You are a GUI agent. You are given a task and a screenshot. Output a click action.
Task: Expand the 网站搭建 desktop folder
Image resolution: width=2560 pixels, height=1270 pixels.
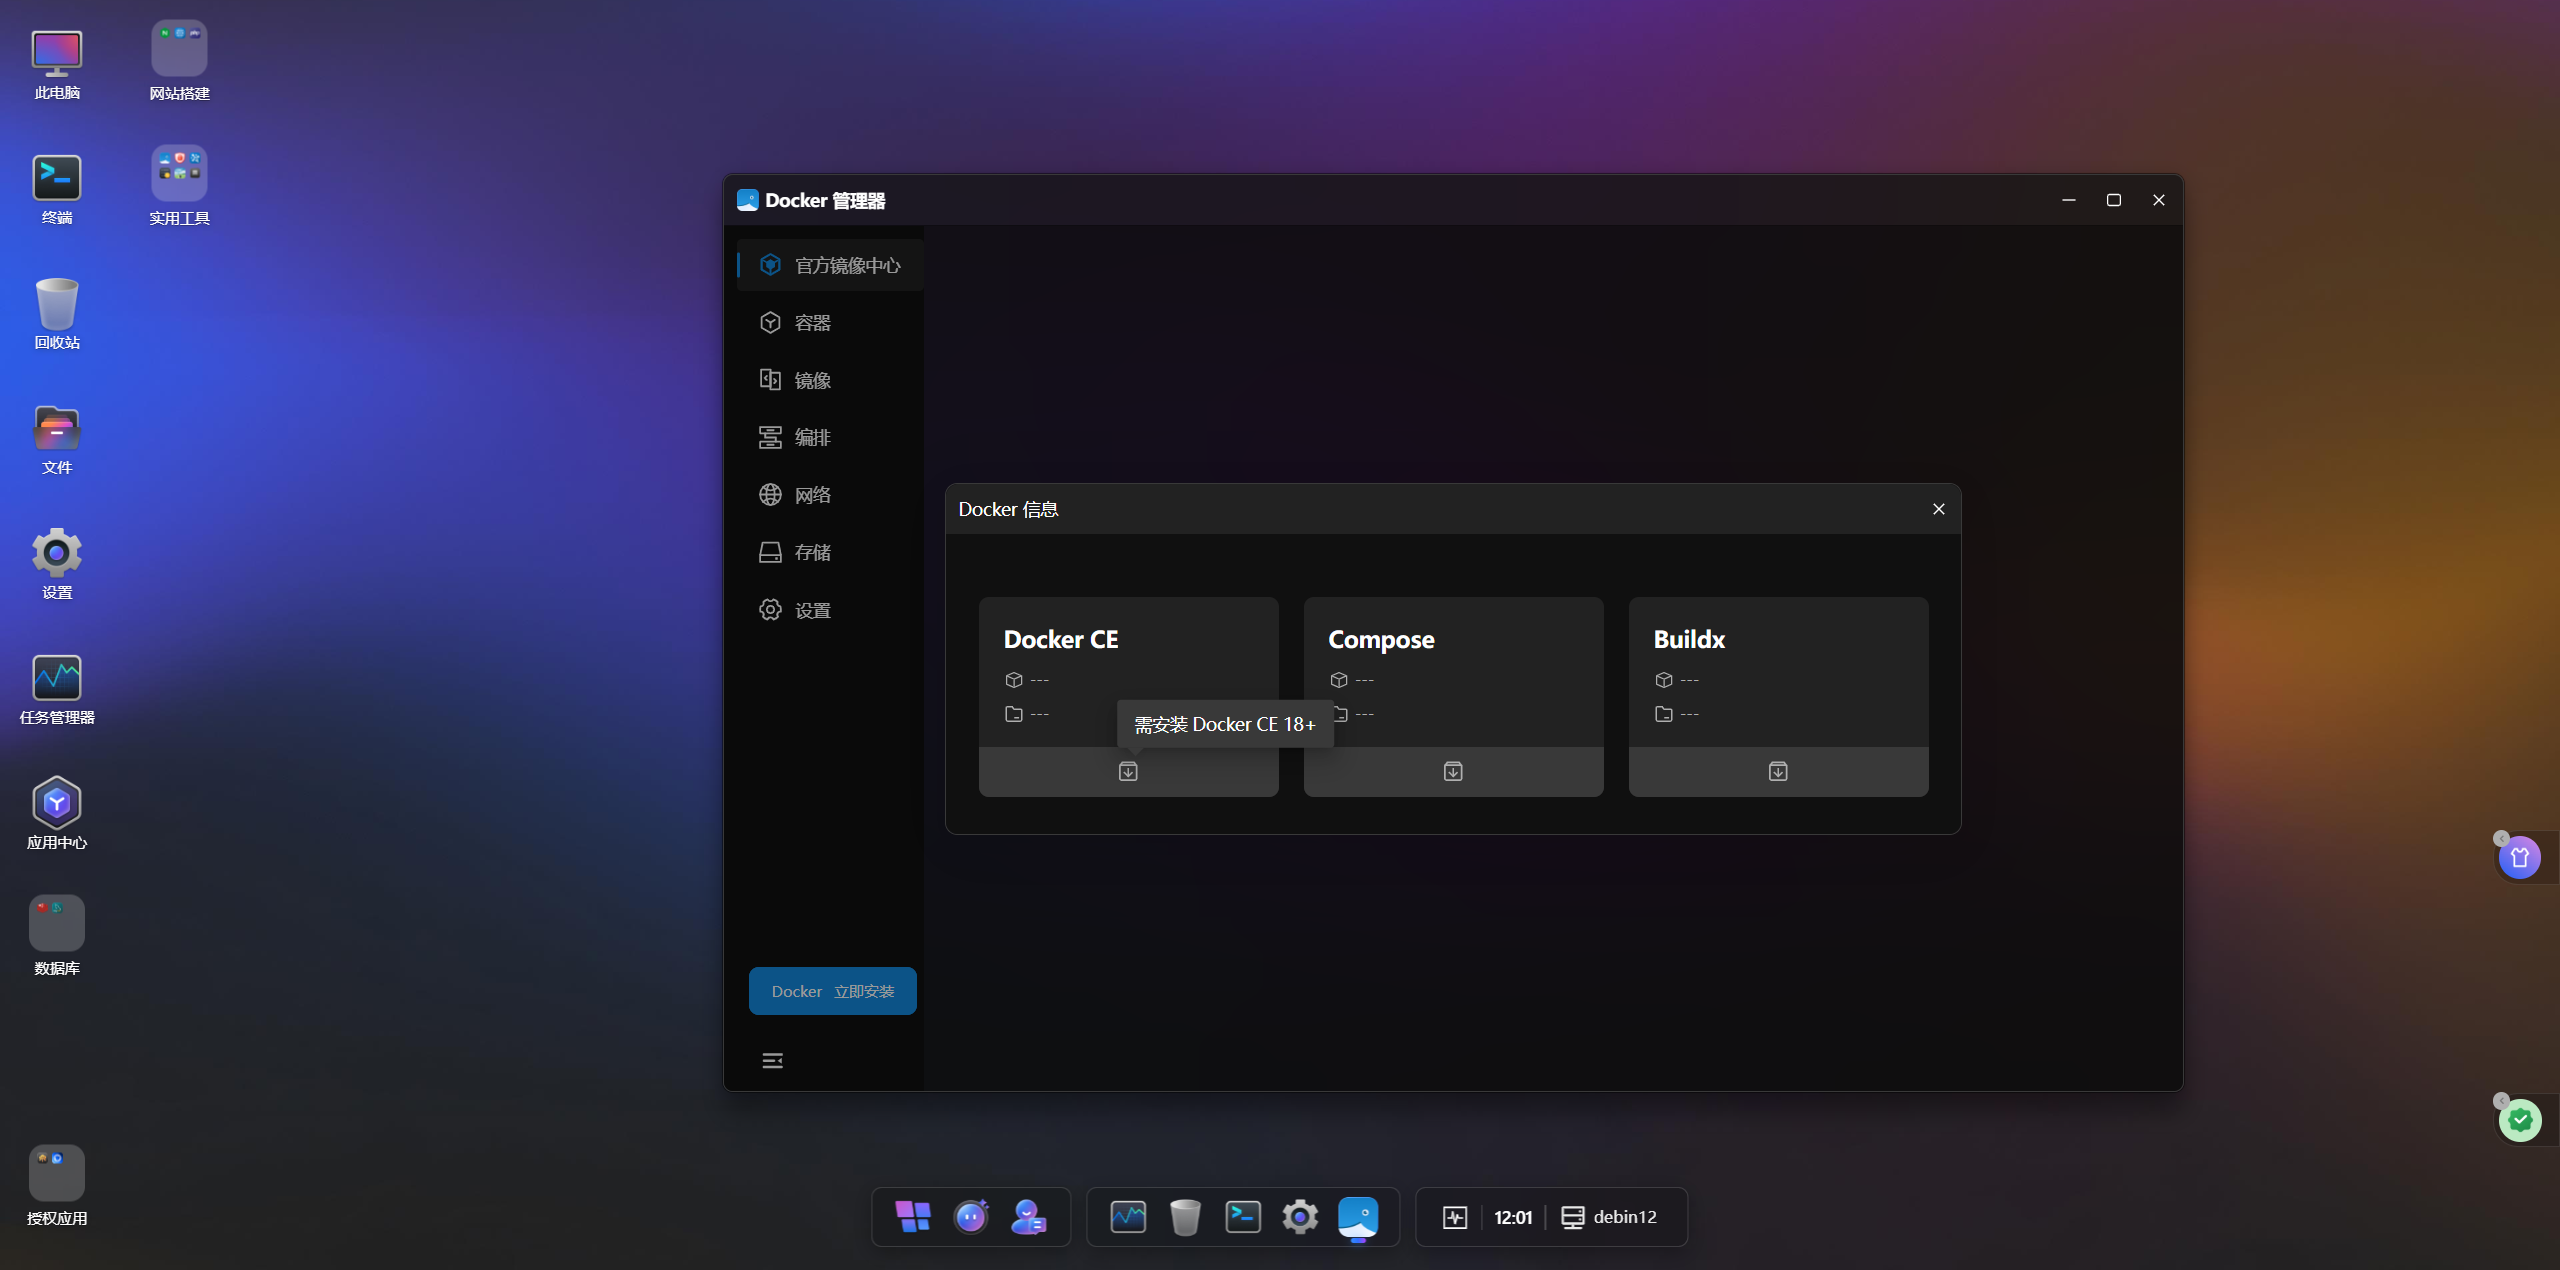point(179,48)
